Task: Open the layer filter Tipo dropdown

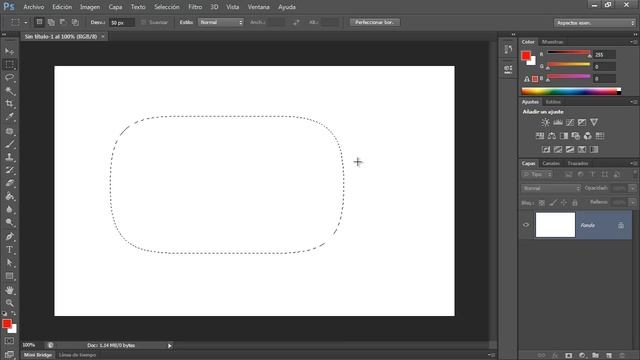Action: coord(537,174)
